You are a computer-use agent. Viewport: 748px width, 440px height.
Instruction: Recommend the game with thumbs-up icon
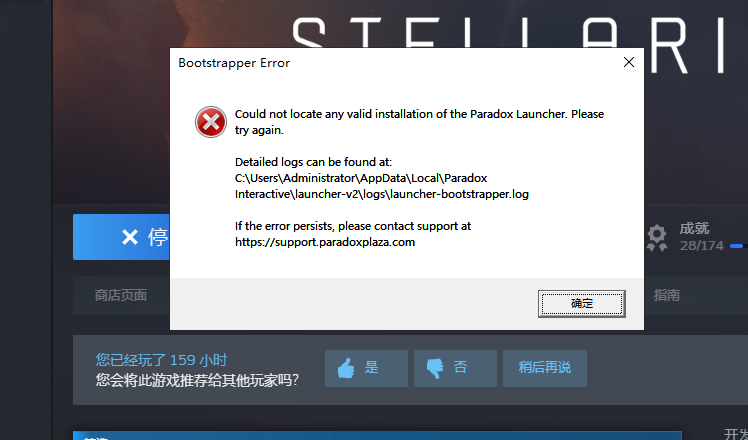tap(346, 368)
